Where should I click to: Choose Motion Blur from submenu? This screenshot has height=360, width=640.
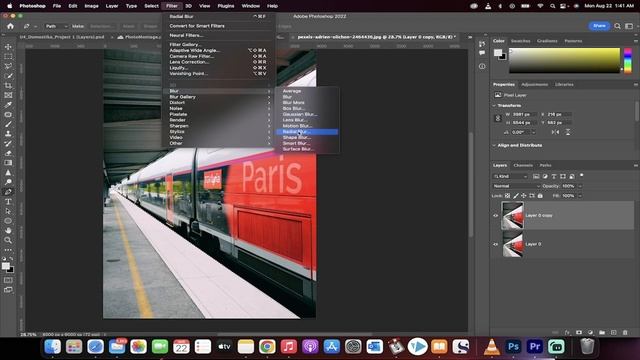click(x=307, y=126)
